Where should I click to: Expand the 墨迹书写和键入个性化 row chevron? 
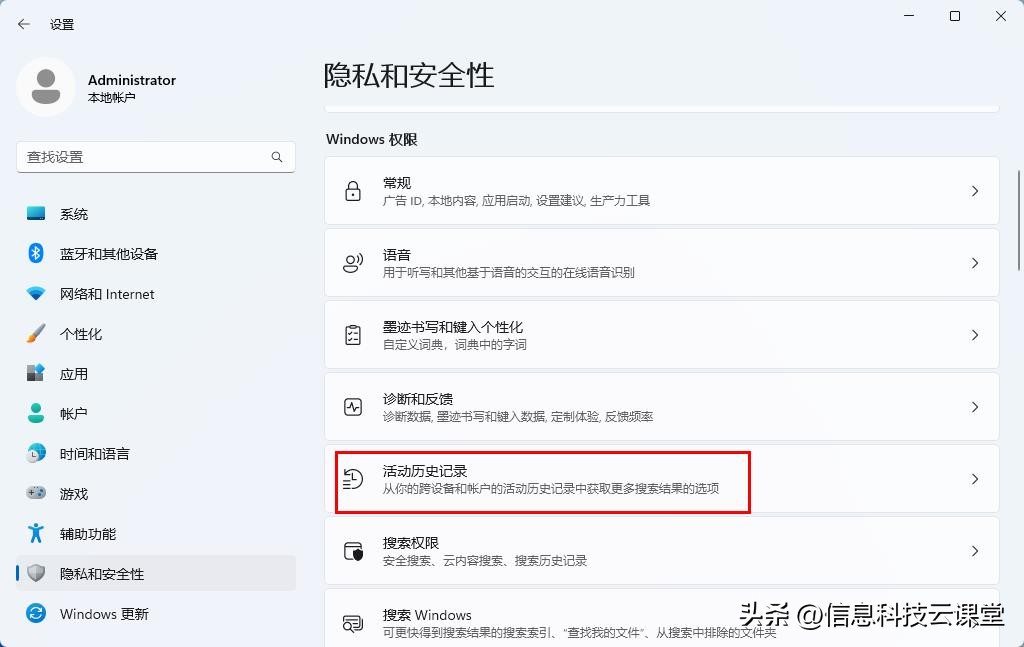[x=975, y=335]
